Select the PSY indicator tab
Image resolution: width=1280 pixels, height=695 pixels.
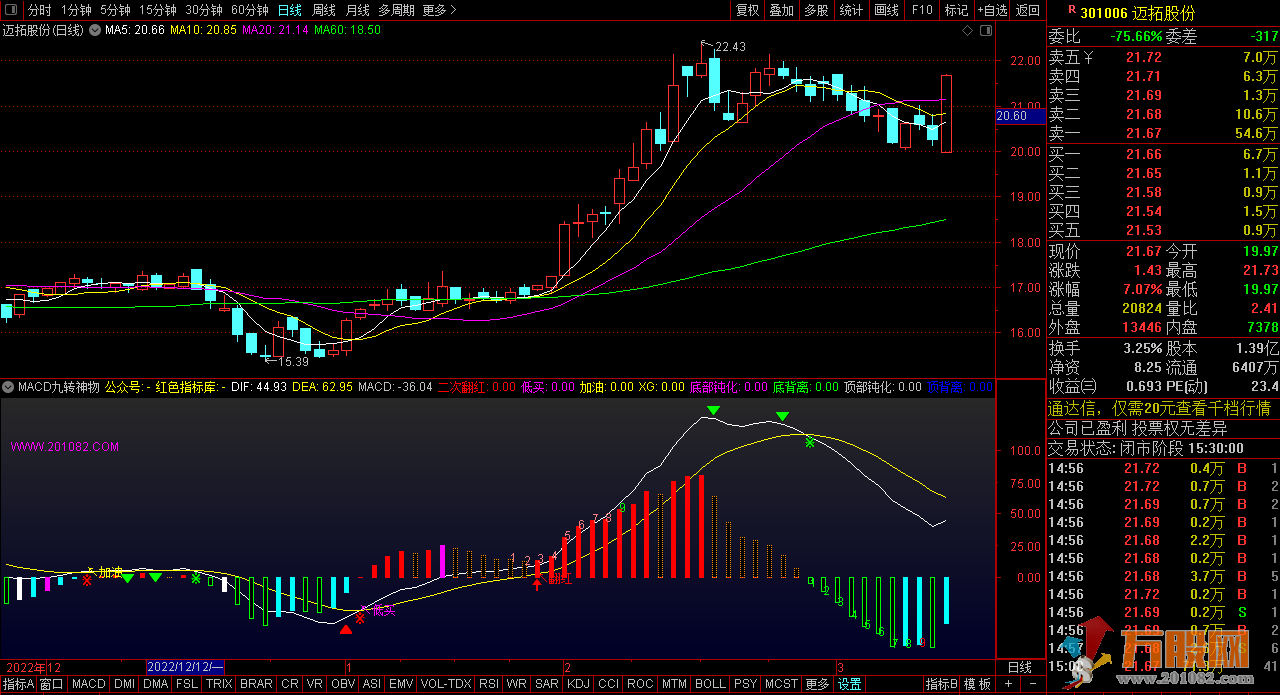[745, 685]
